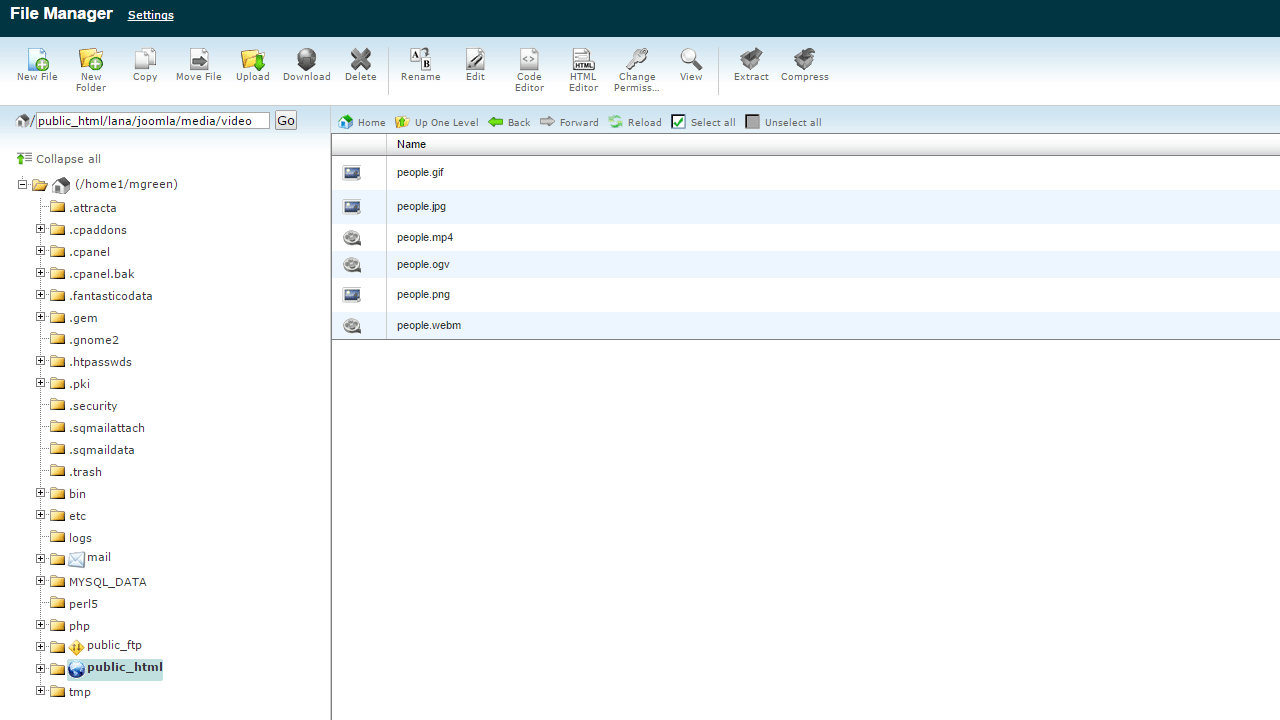Click Unselect all files
The height and width of the screenshot is (720, 1280).
783,122
